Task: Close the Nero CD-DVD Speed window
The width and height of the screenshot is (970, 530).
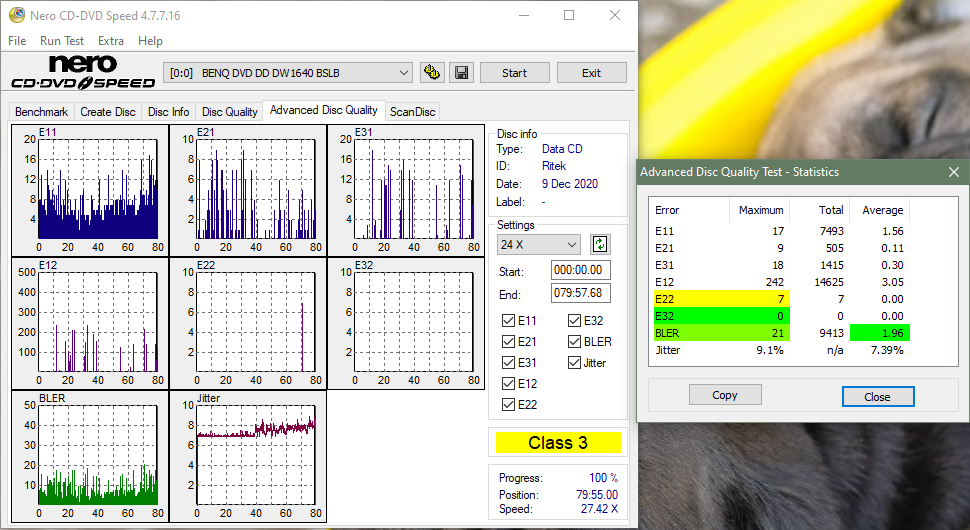Action: (x=615, y=15)
